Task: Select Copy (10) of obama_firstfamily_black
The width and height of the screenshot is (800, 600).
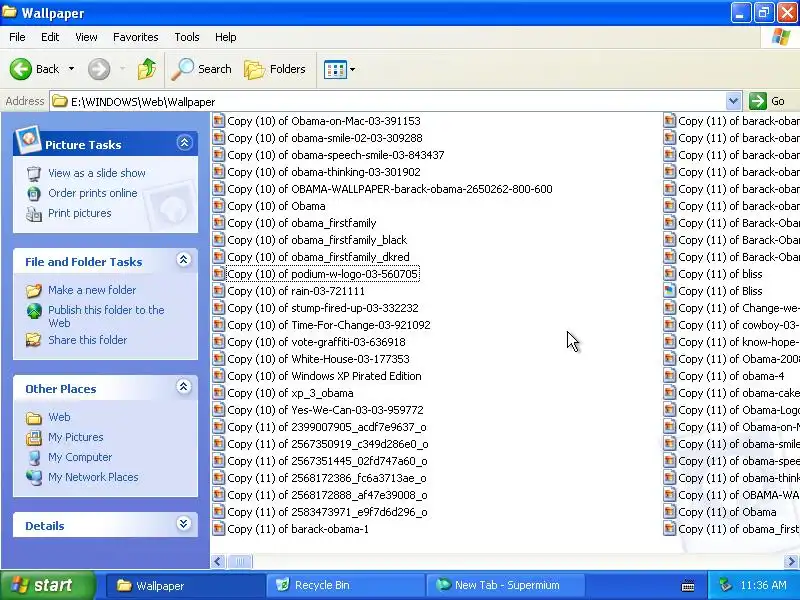Action: click(317, 240)
